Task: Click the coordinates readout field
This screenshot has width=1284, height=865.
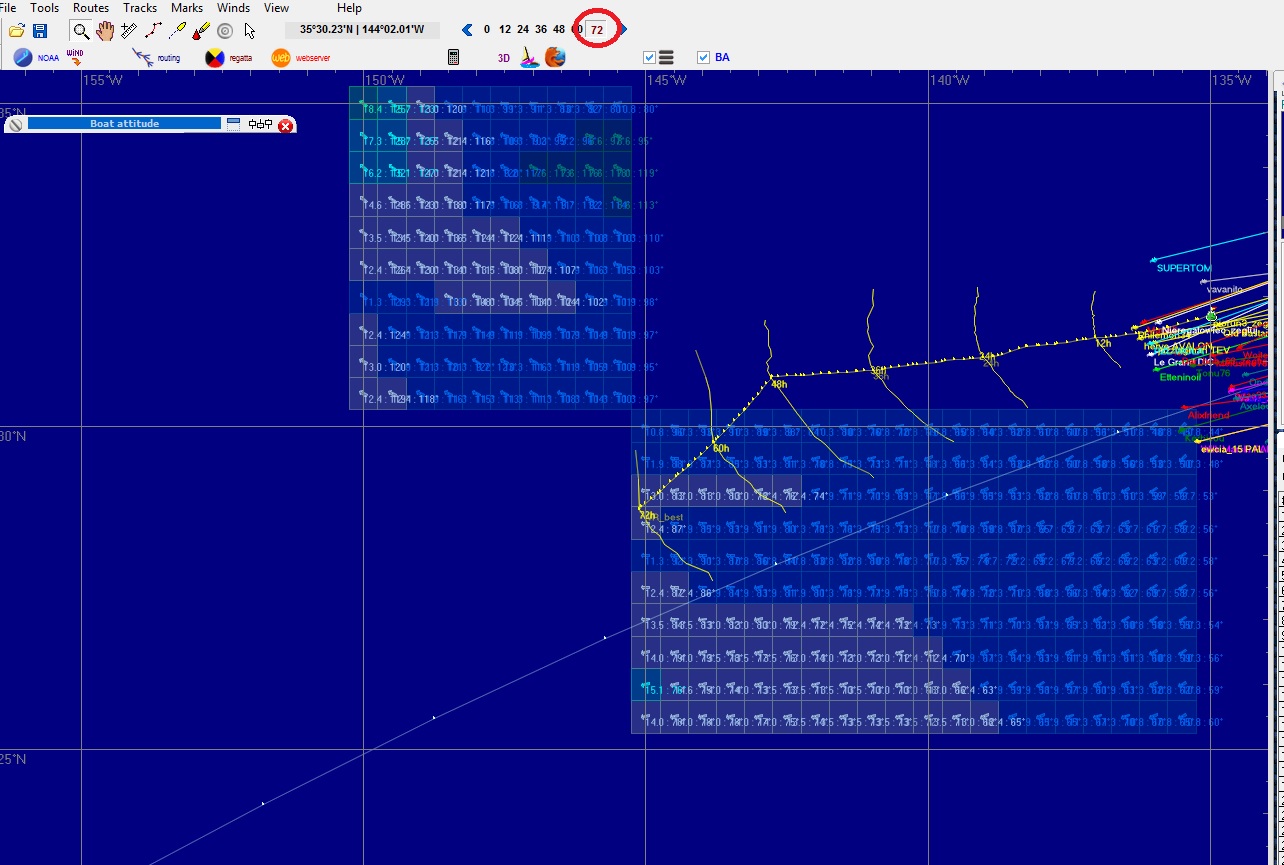Action: (x=362, y=30)
